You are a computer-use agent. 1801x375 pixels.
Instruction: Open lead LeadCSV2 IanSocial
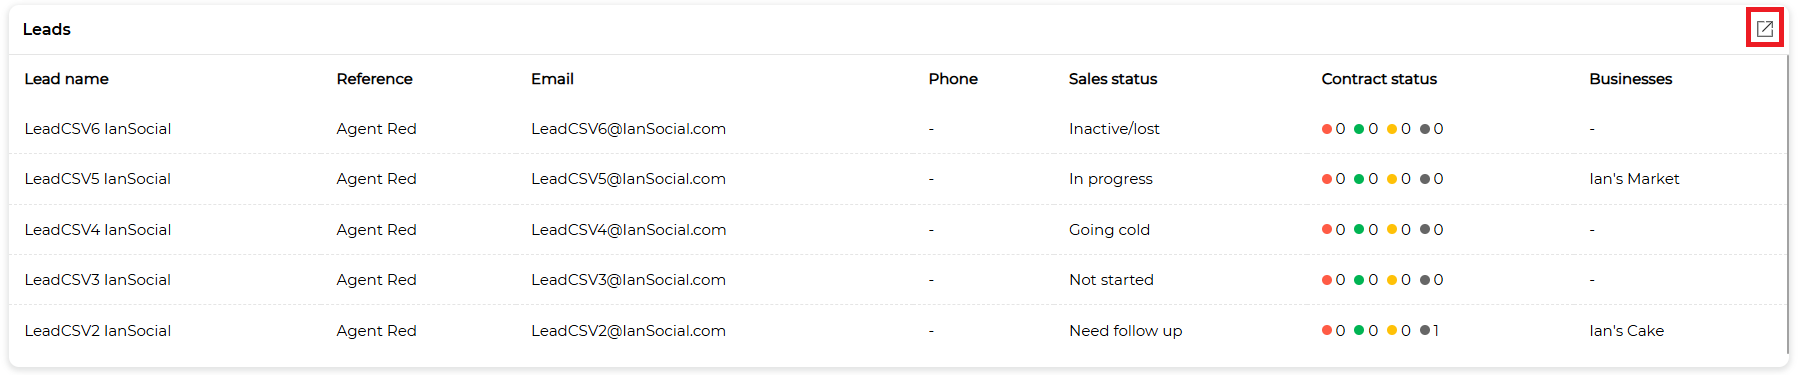point(98,330)
